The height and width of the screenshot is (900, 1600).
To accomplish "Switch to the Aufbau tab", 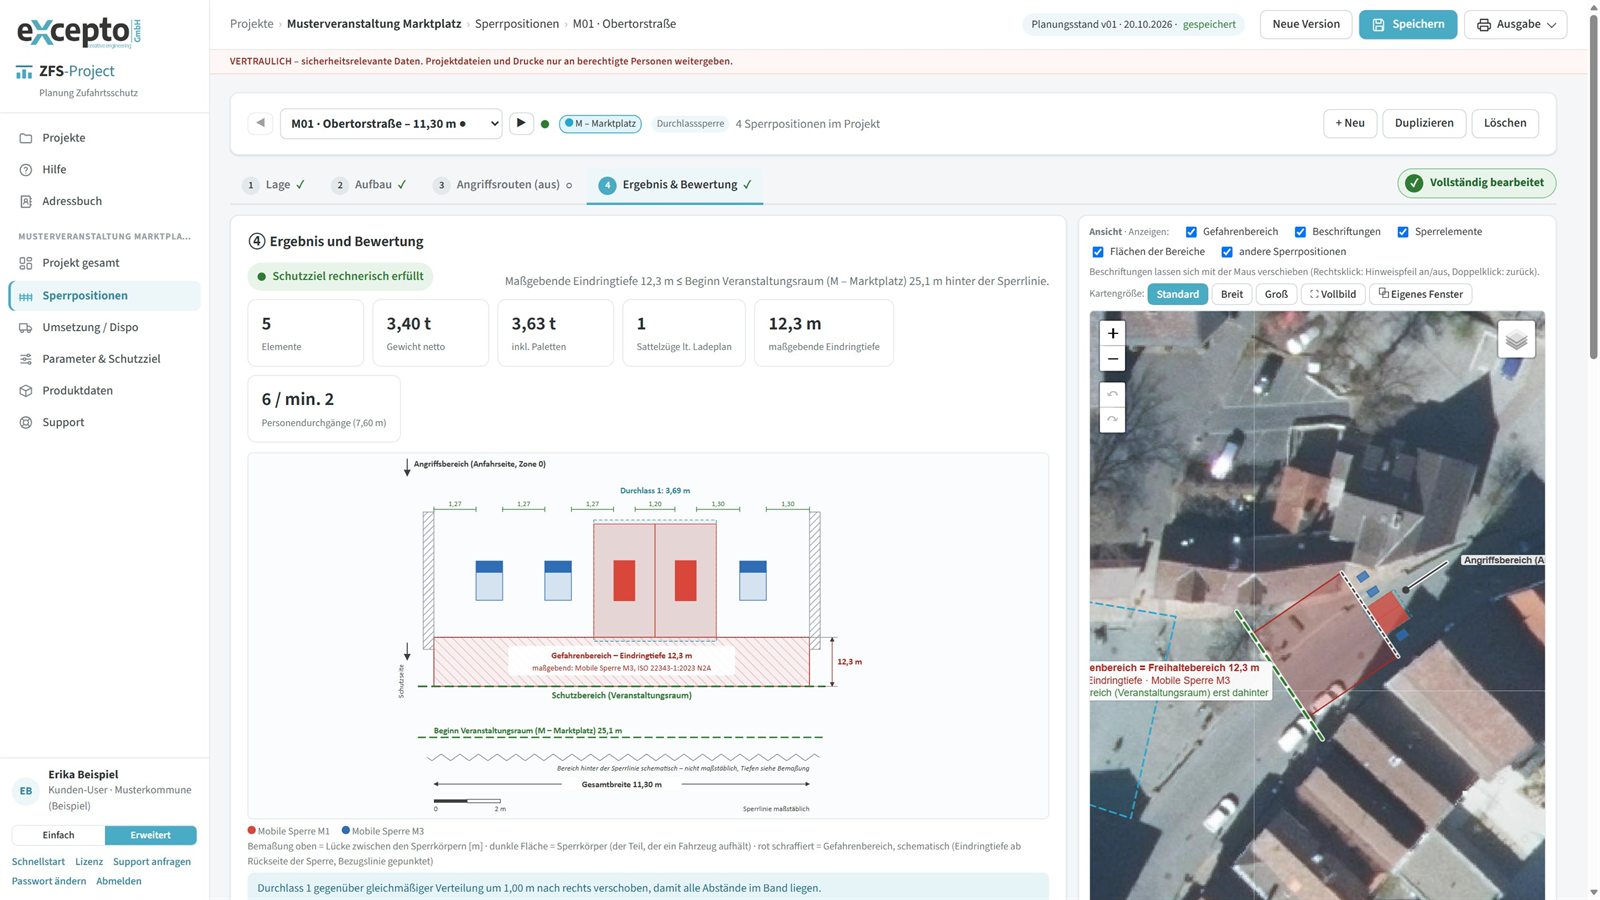I will coord(370,185).
